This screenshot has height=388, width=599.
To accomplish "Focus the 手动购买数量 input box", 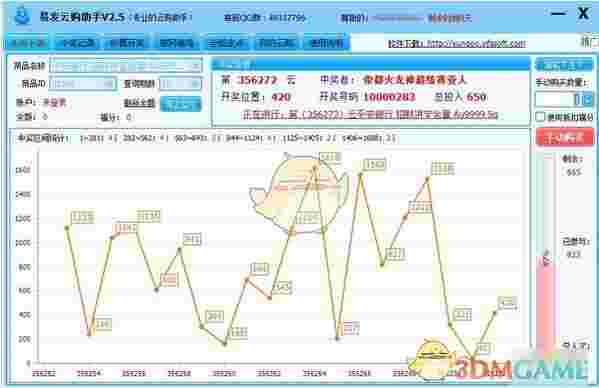I will point(555,100).
